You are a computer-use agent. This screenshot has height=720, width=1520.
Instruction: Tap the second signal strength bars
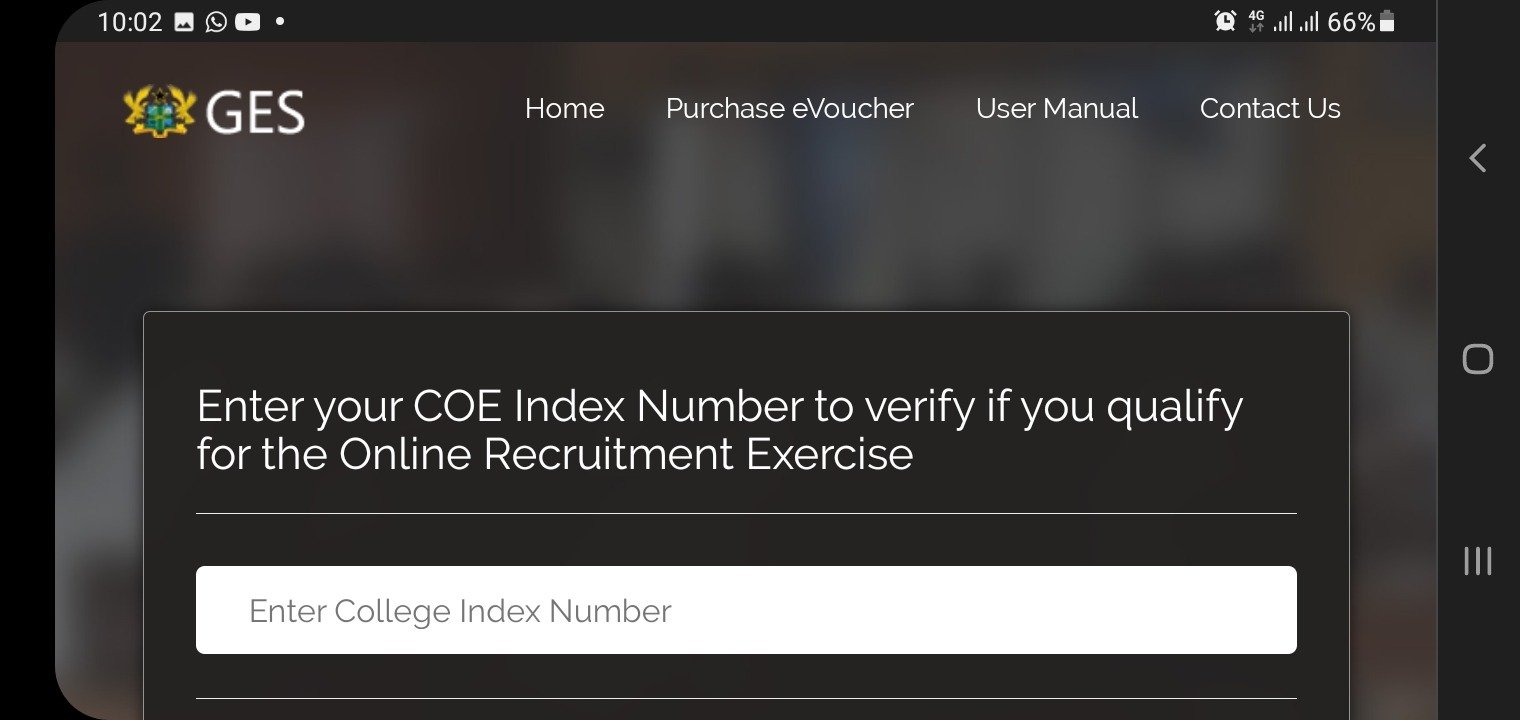coord(1308,21)
